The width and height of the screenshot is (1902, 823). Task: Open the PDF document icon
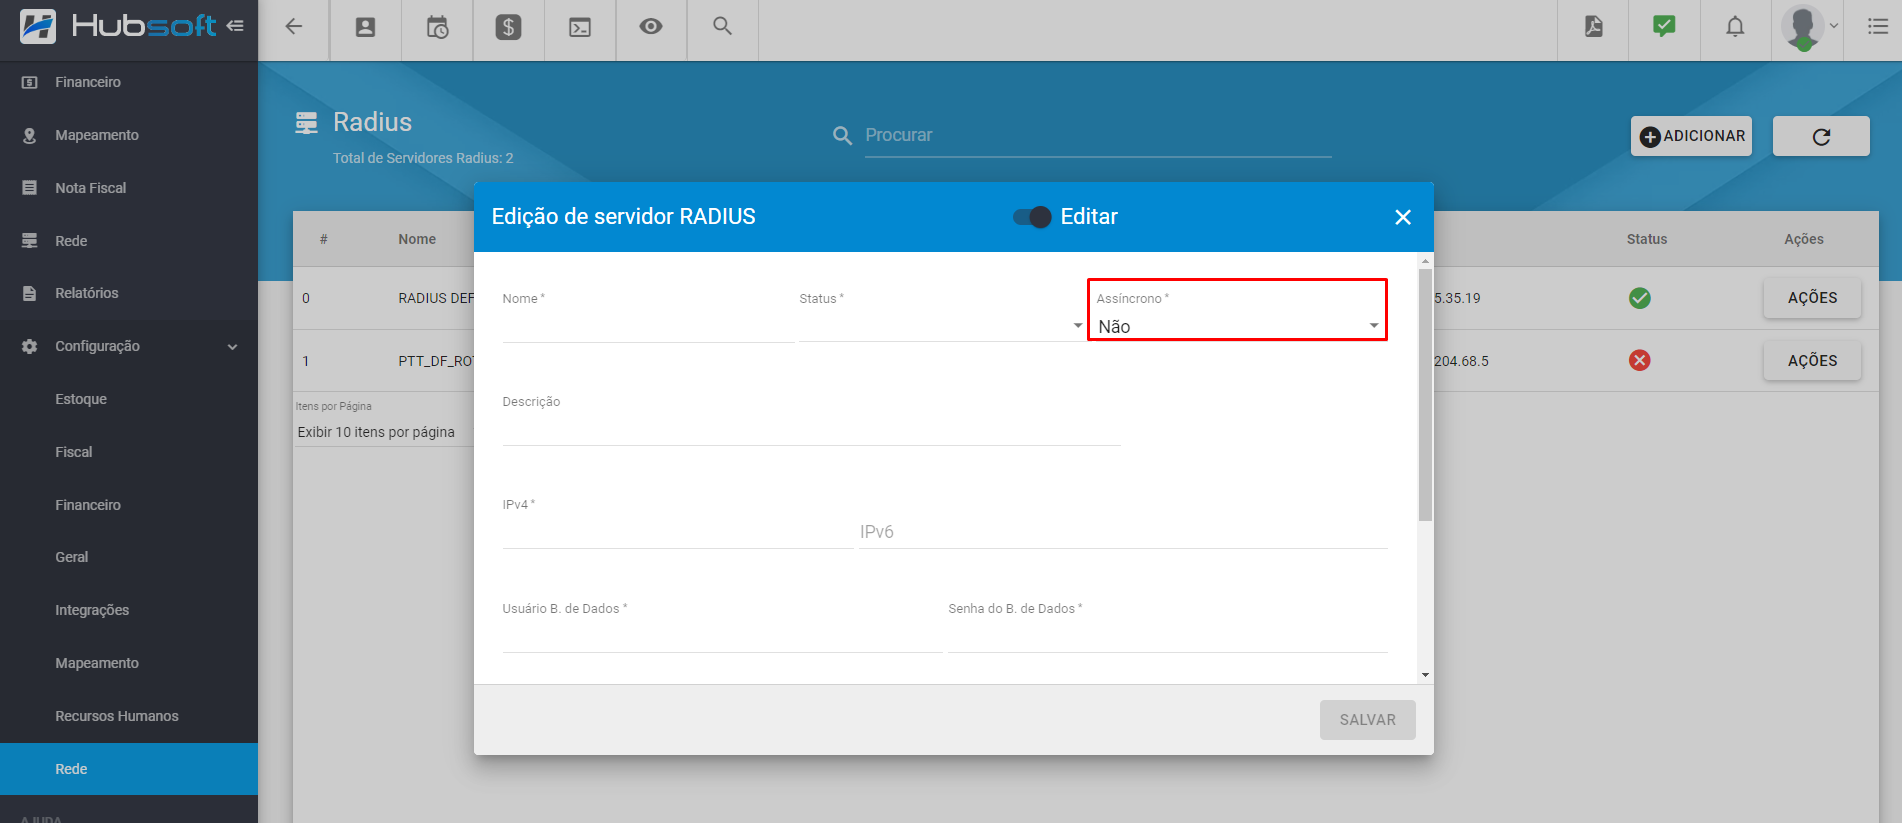point(1593,27)
